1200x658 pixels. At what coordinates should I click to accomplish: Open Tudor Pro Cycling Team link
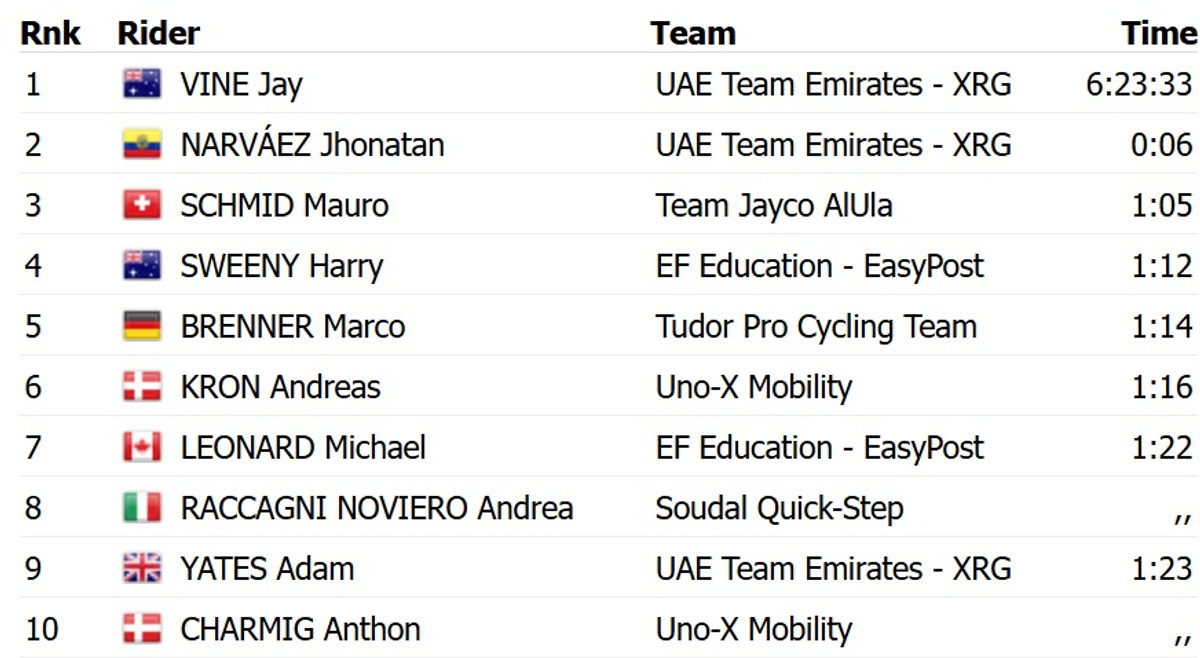816,327
